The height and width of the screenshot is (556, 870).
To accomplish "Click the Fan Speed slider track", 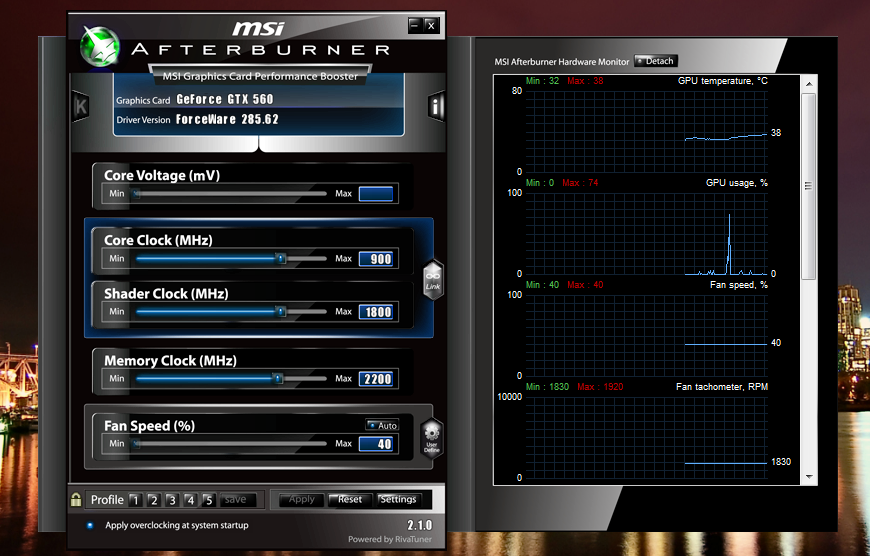I will [230, 443].
